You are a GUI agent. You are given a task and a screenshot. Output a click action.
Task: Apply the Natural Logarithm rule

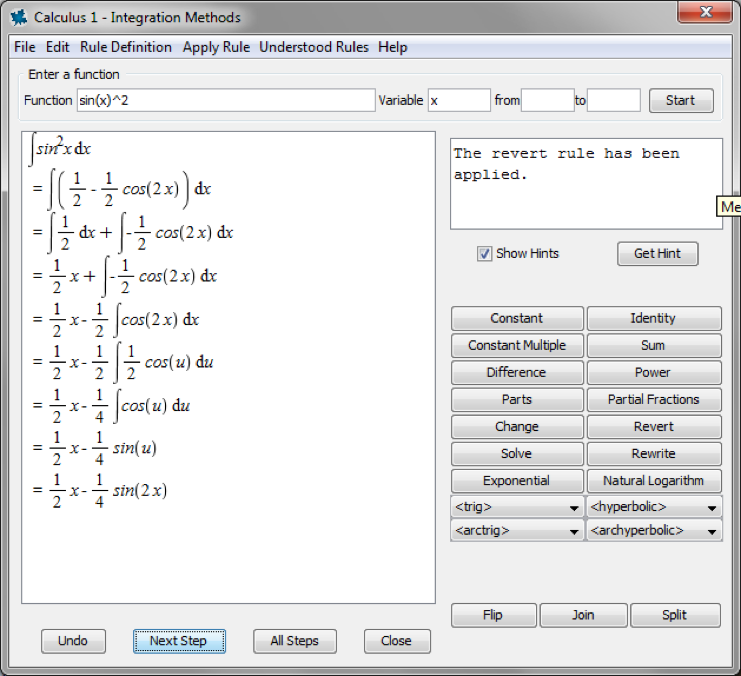click(x=654, y=481)
